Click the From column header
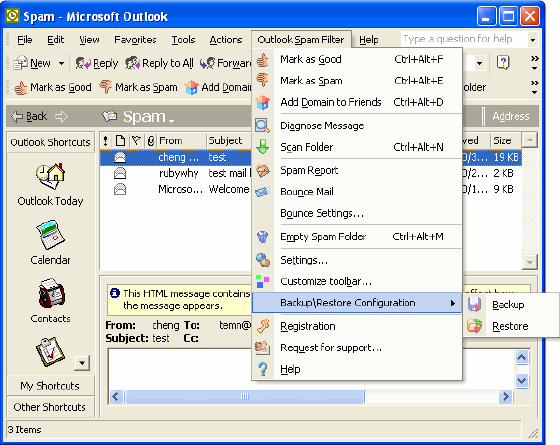This screenshot has height=445, width=560. tap(181, 141)
